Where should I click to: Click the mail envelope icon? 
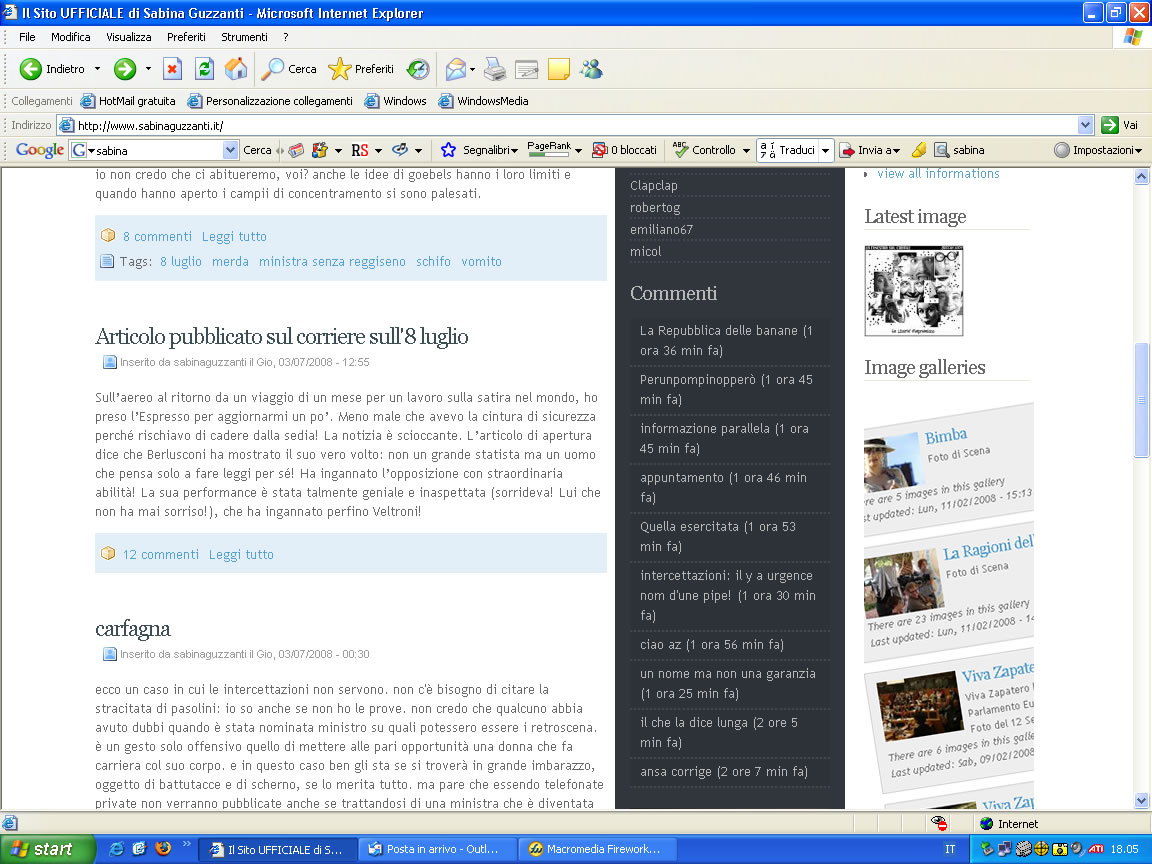click(456, 69)
